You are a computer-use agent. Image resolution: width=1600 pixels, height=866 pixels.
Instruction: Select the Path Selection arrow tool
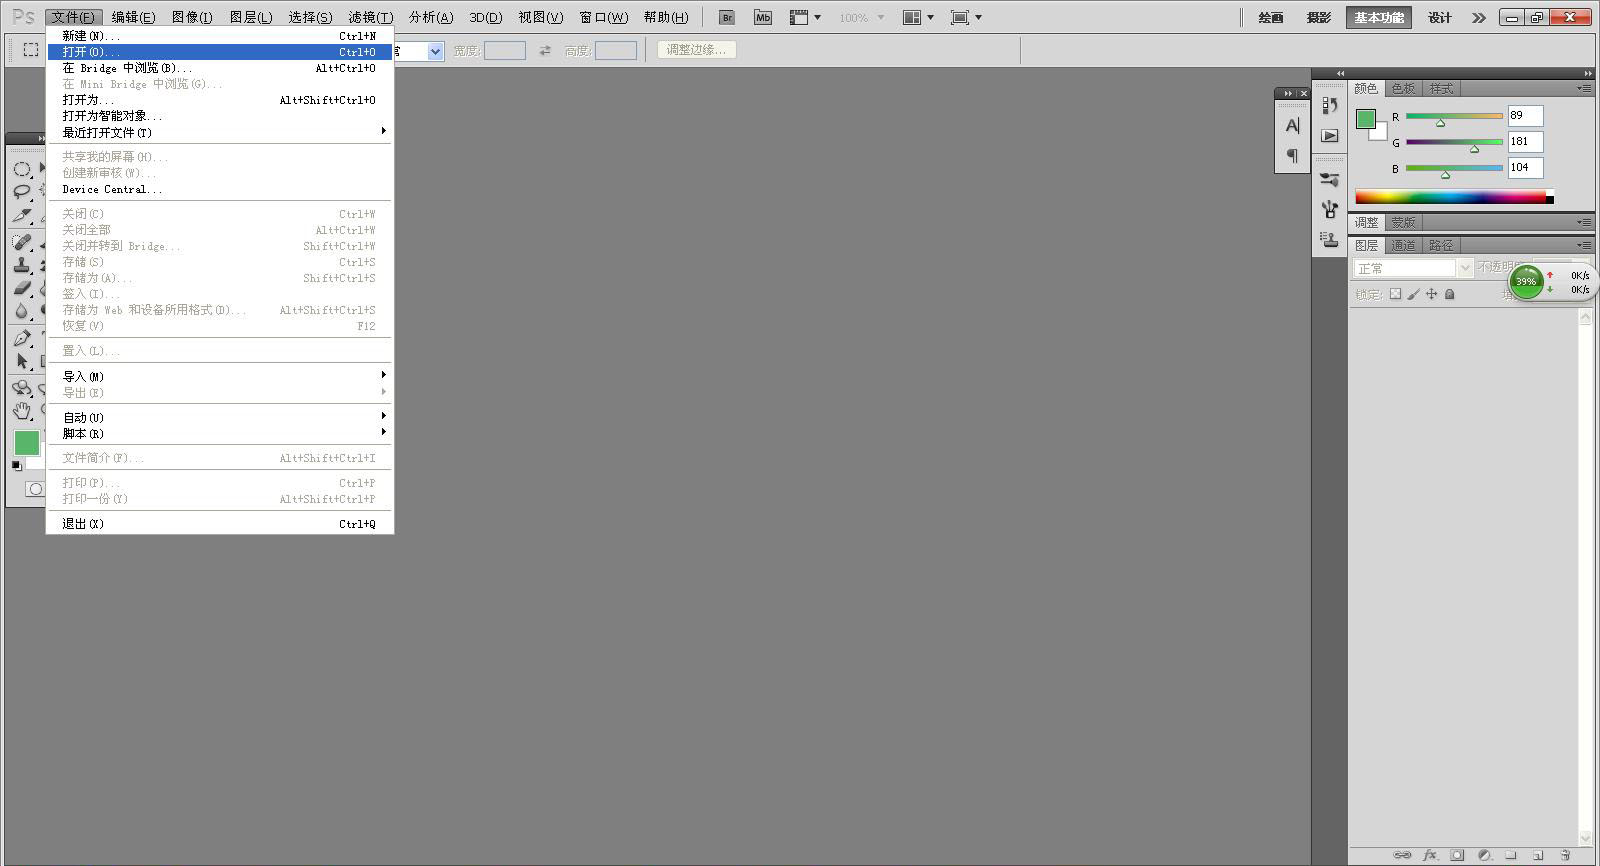[x=22, y=361]
